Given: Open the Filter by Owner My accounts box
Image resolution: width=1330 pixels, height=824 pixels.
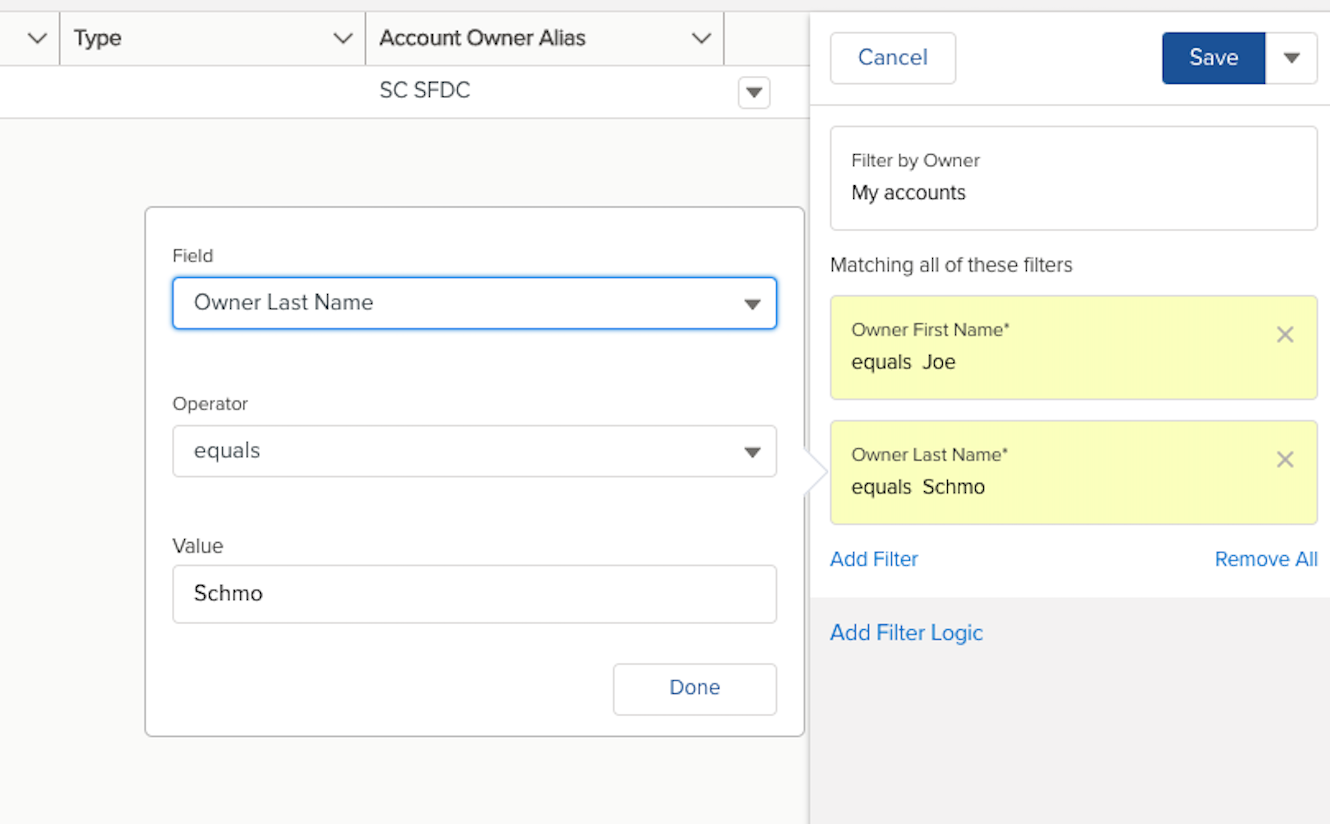Looking at the screenshot, I should [x=1074, y=178].
